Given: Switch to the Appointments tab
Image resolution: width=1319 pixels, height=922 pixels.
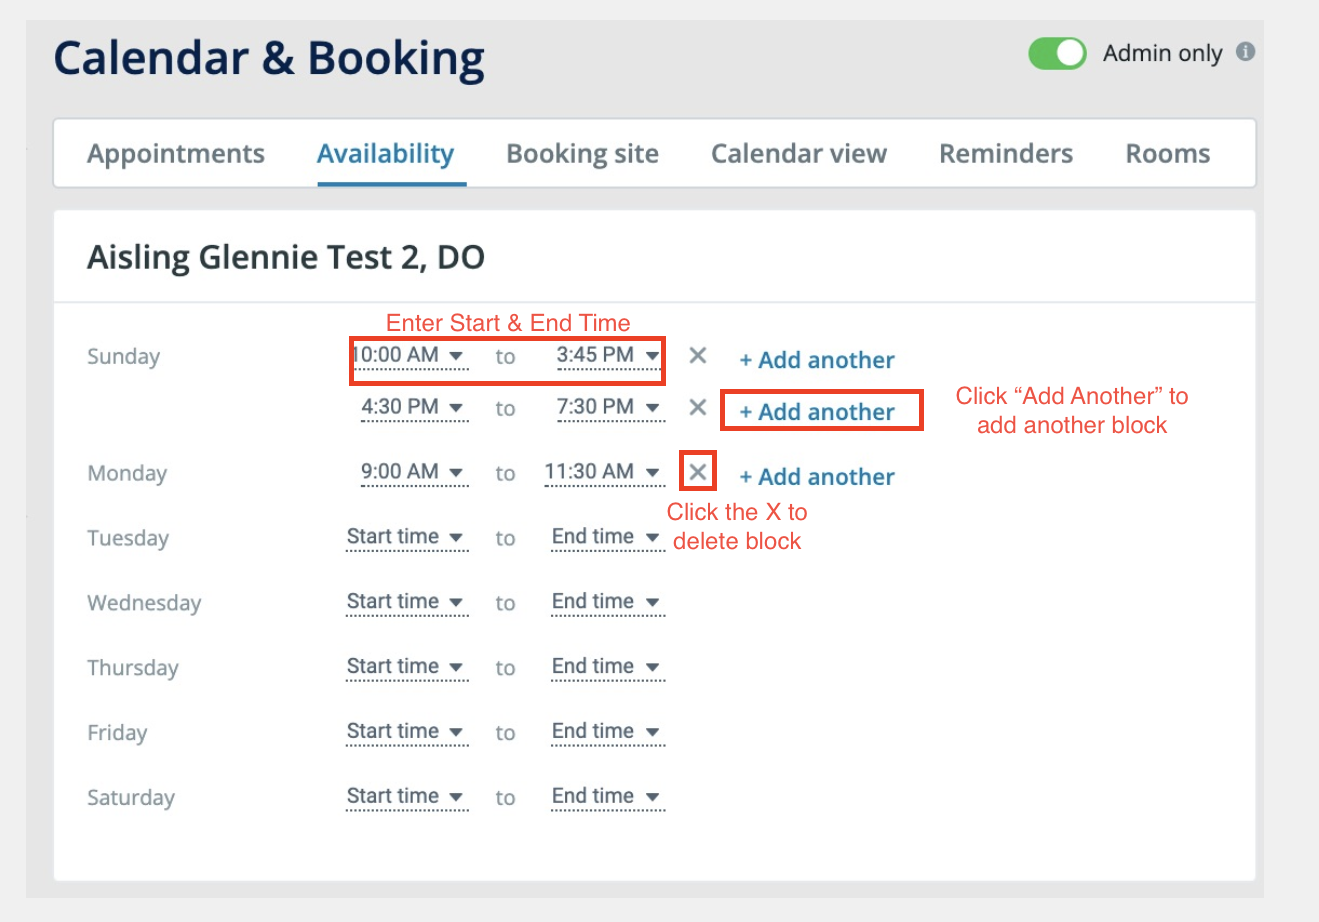Looking at the screenshot, I should (x=176, y=153).
